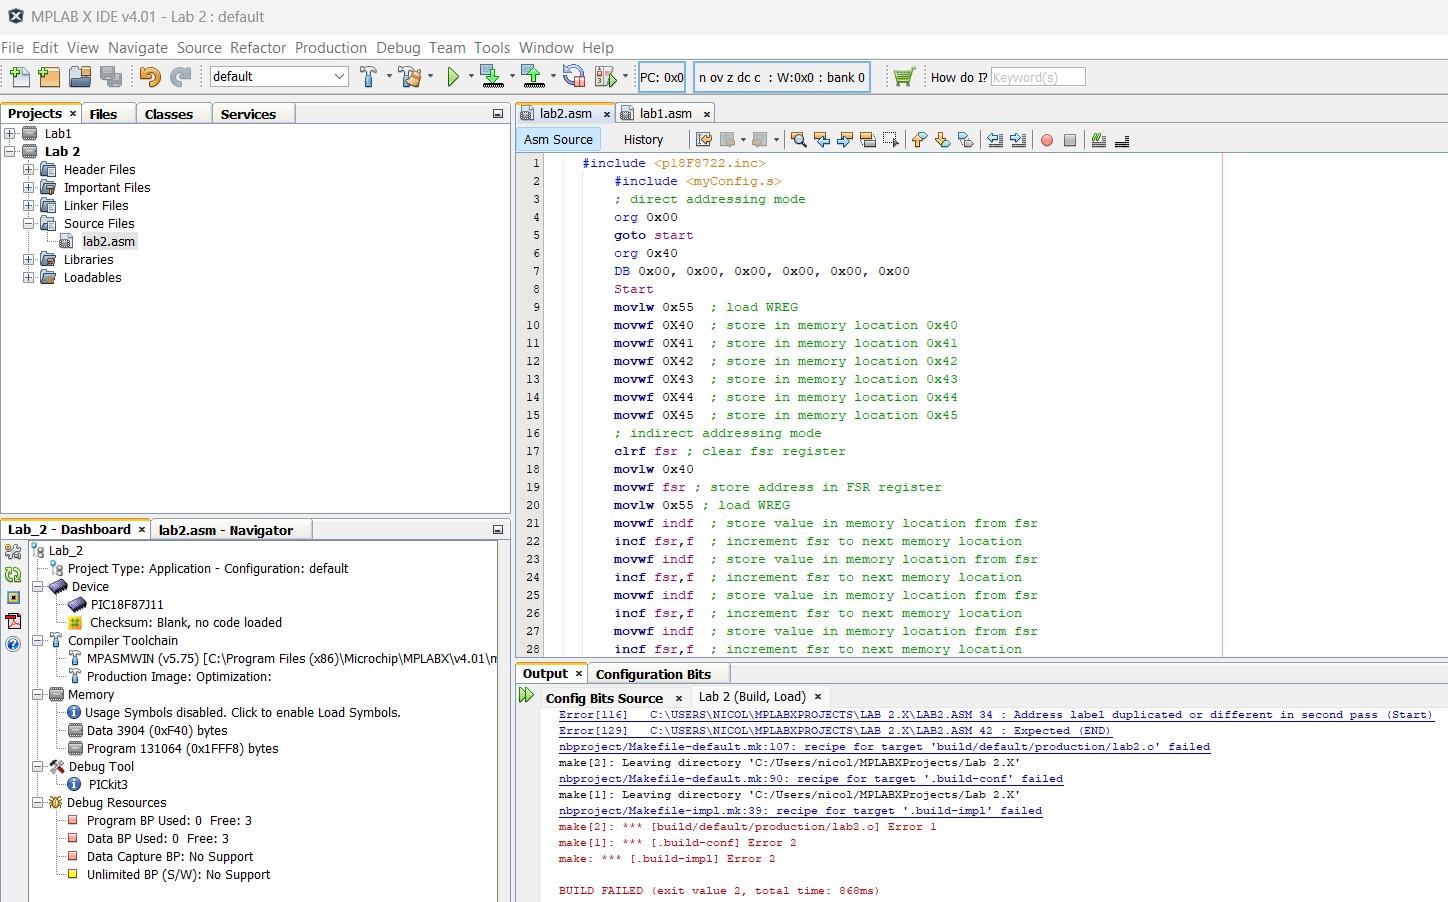Toggle a breakpoint with the red circle icon
This screenshot has width=1448, height=902.
click(x=1046, y=139)
